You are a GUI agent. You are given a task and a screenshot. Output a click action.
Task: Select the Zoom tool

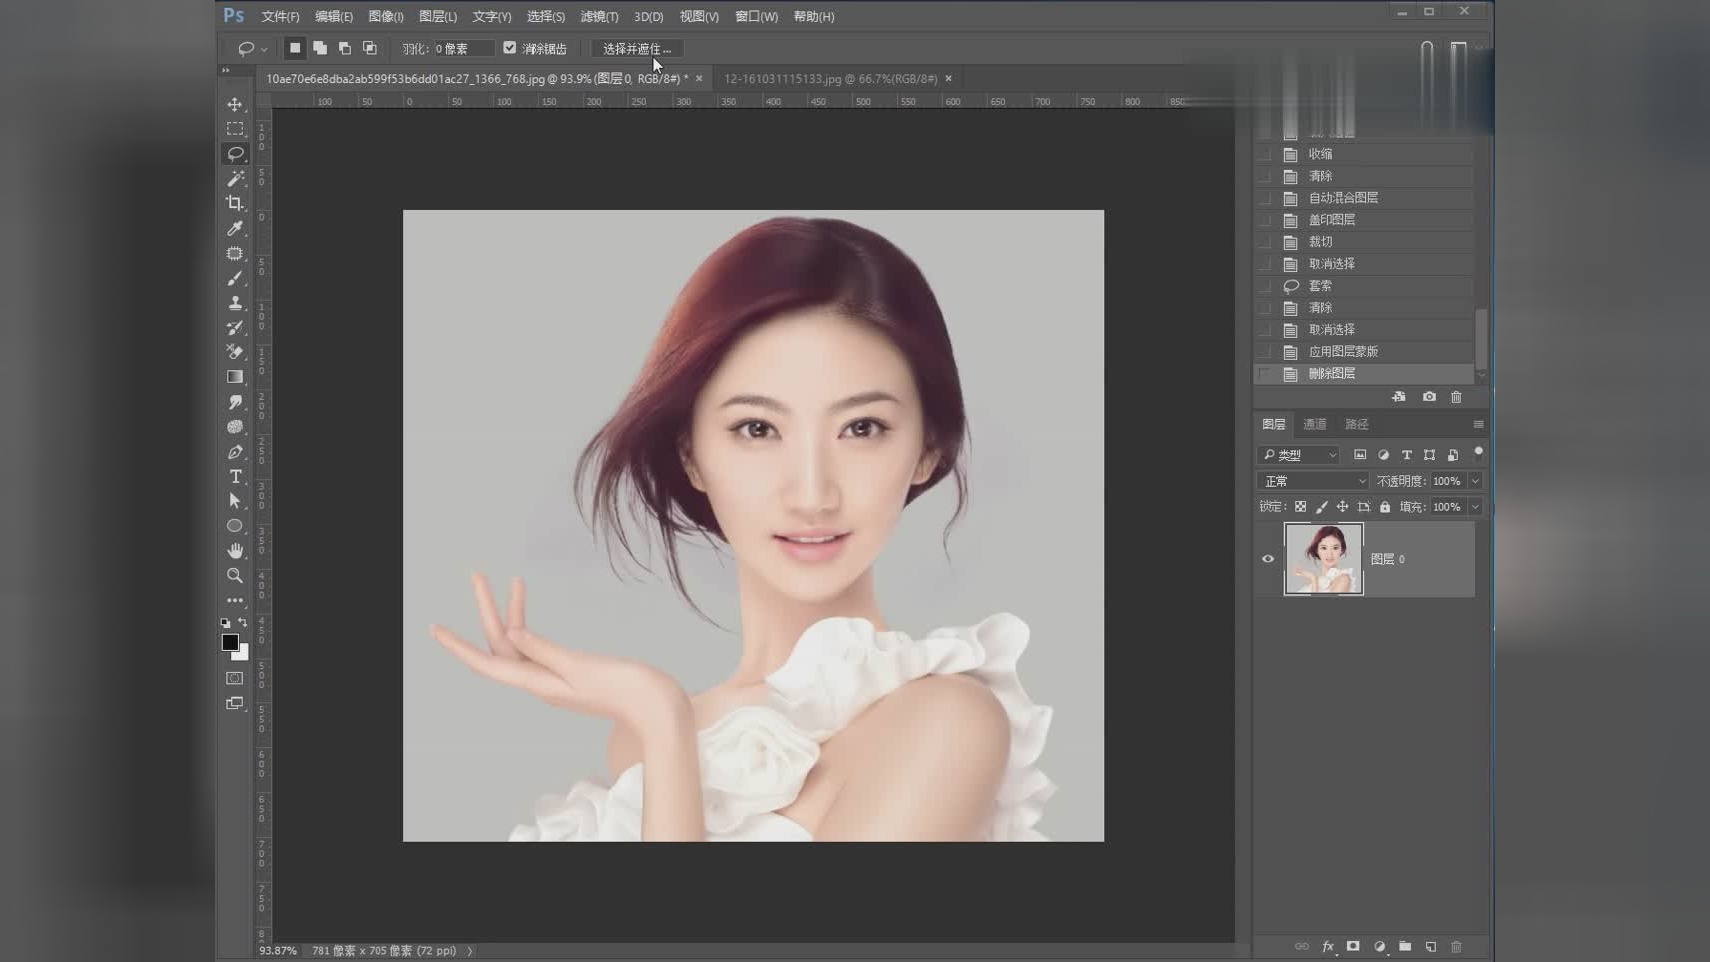coord(235,576)
